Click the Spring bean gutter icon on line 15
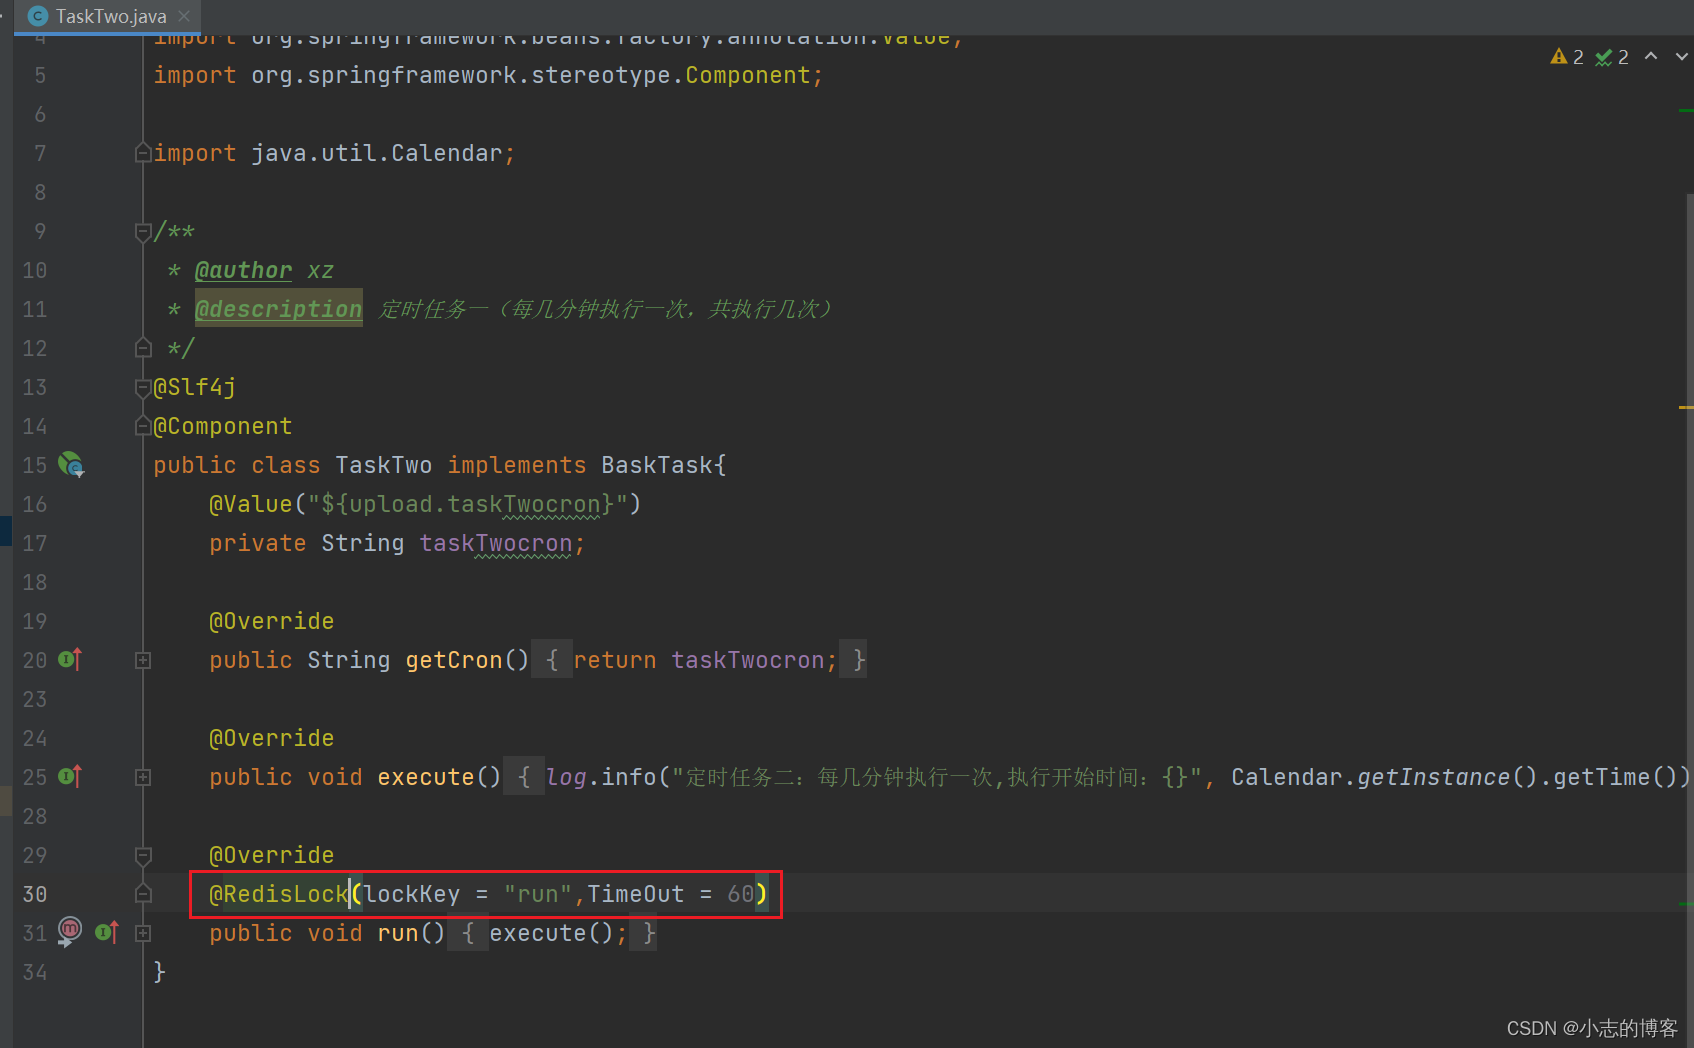 pyautogui.click(x=71, y=464)
